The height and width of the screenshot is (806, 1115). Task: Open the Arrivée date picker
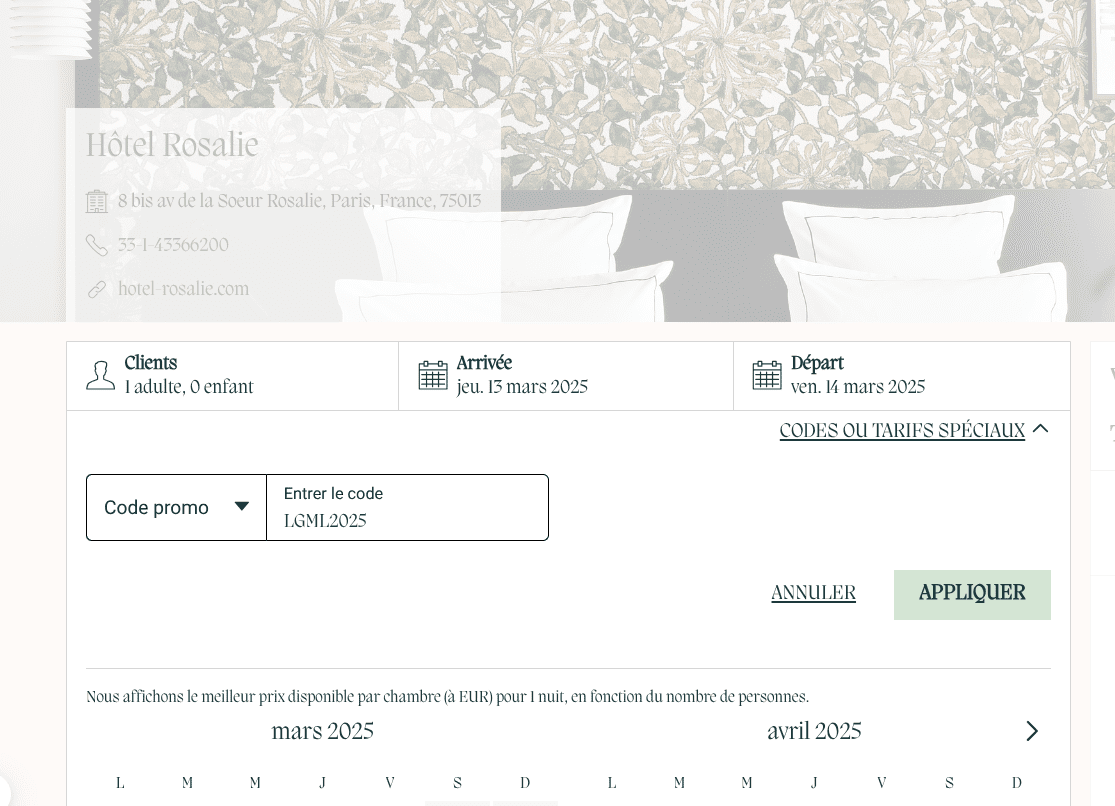coord(566,376)
